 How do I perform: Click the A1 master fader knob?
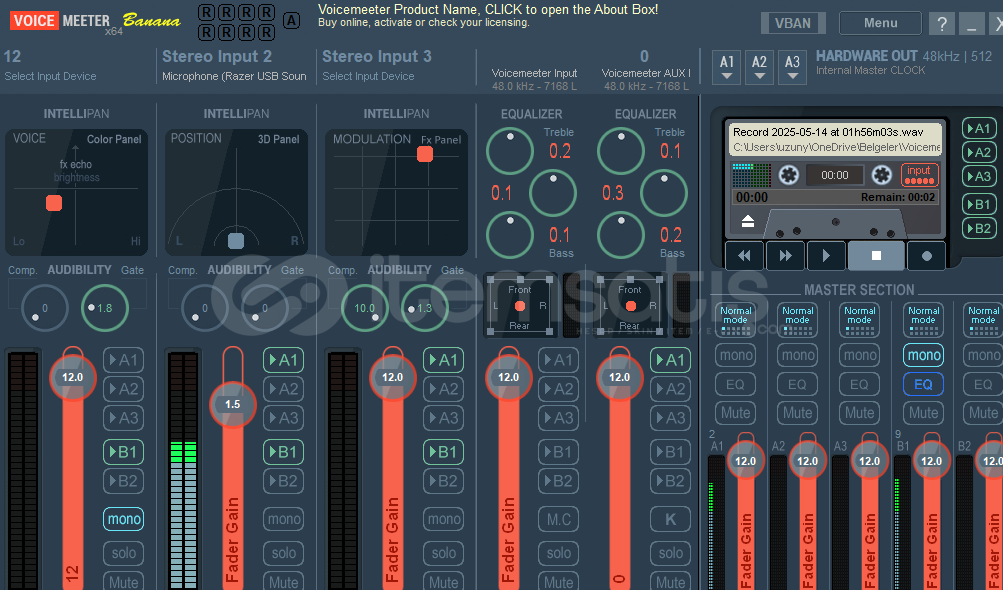click(x=745, y=461)
